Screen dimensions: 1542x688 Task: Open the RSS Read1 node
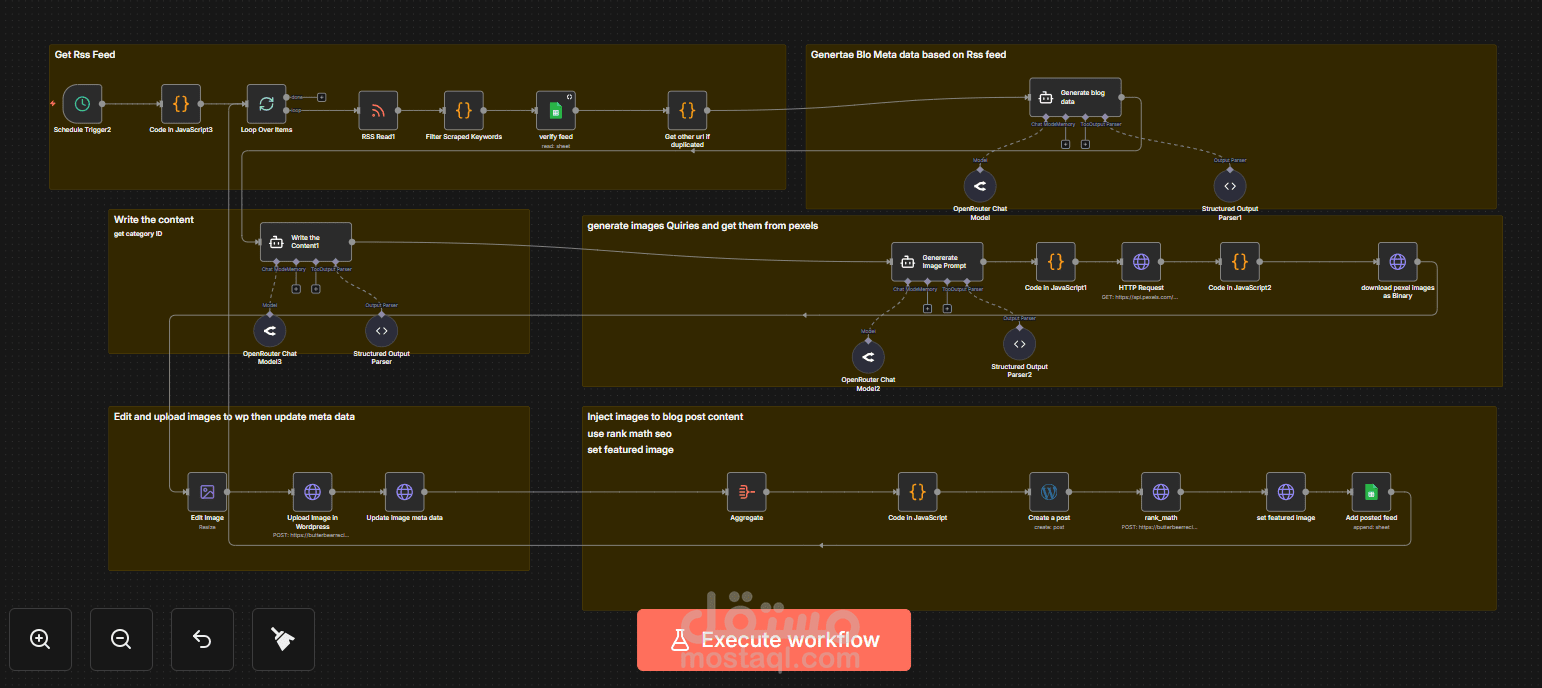point(378,110)
